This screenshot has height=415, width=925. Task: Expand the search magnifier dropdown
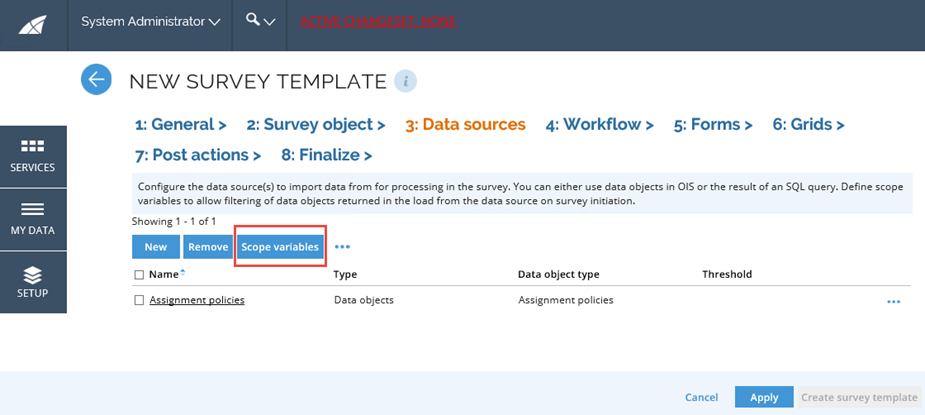coord(260,21)
